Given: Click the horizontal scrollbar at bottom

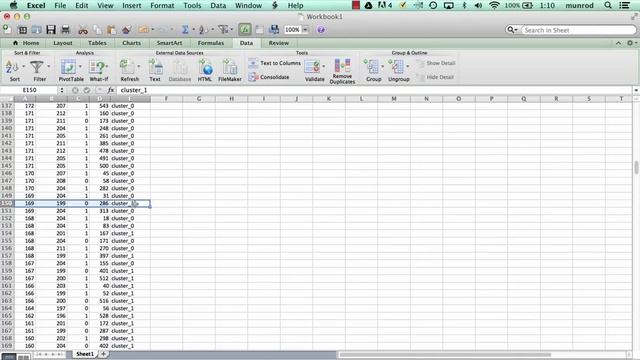Looking at the screenshot, I should point(445,354).
